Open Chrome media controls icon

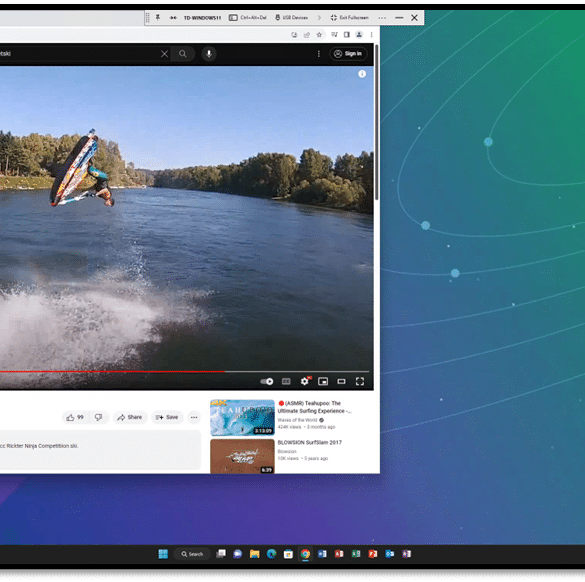[x=334, y=35]
